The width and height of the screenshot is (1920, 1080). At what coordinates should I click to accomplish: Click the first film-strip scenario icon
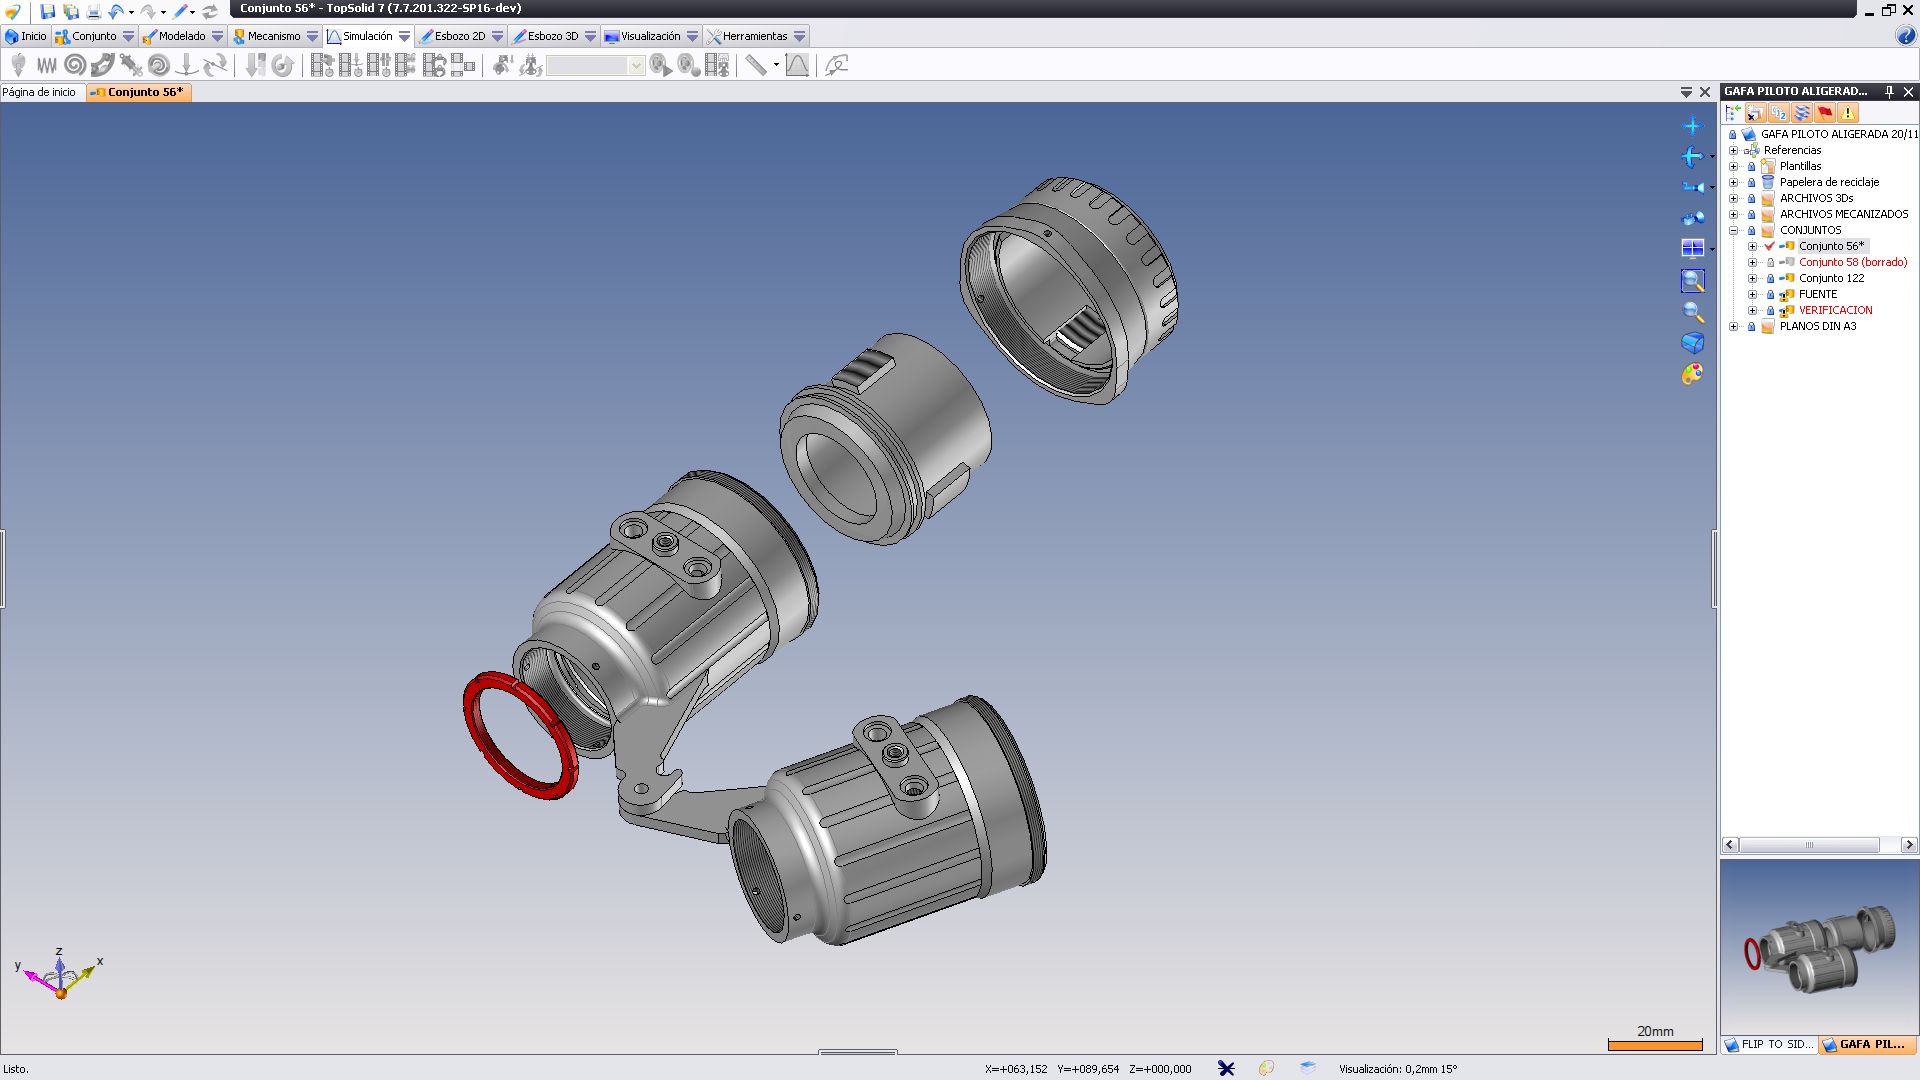[322, 65]
